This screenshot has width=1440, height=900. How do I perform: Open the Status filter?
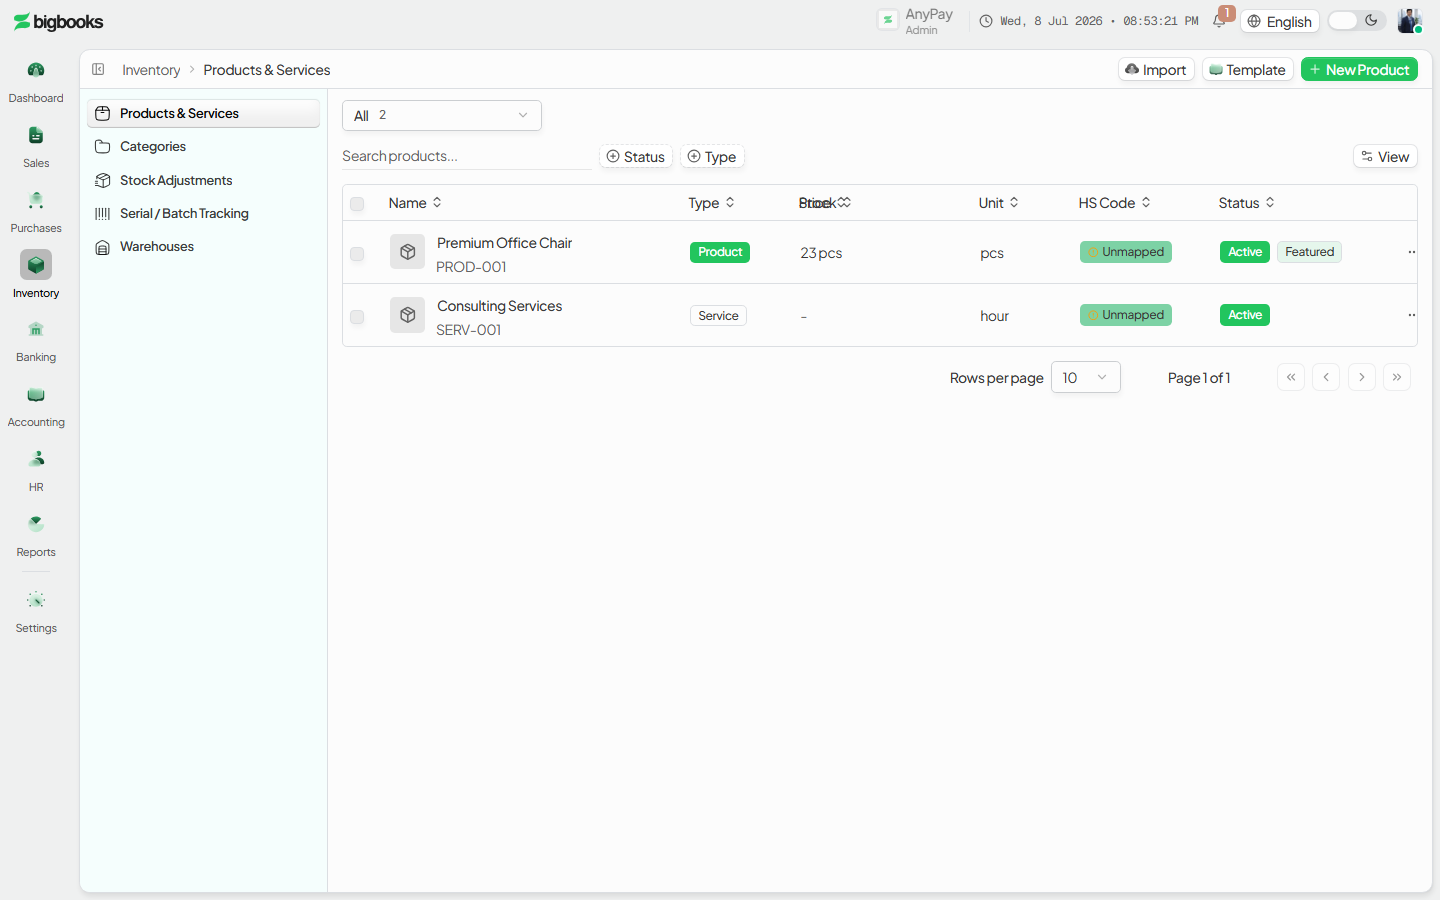click(636, 156)
